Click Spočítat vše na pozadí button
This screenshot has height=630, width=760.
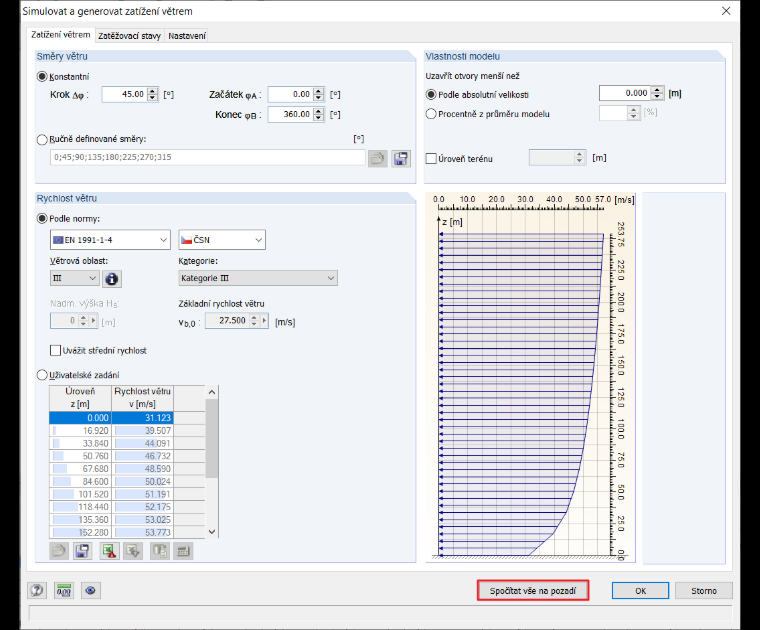click(533, 591)
